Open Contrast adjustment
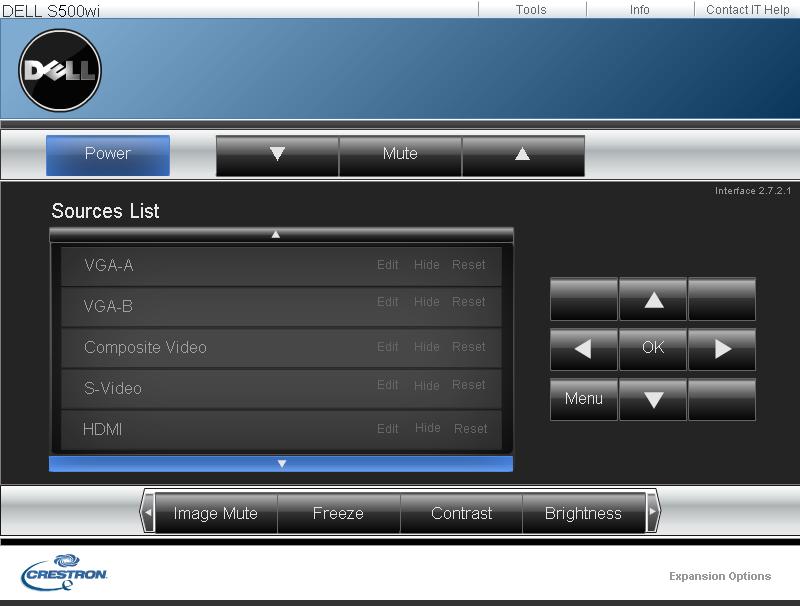Image resolution: width=800 pixels, height=606 pixels. pyautogui.click(x=461, y=513)
